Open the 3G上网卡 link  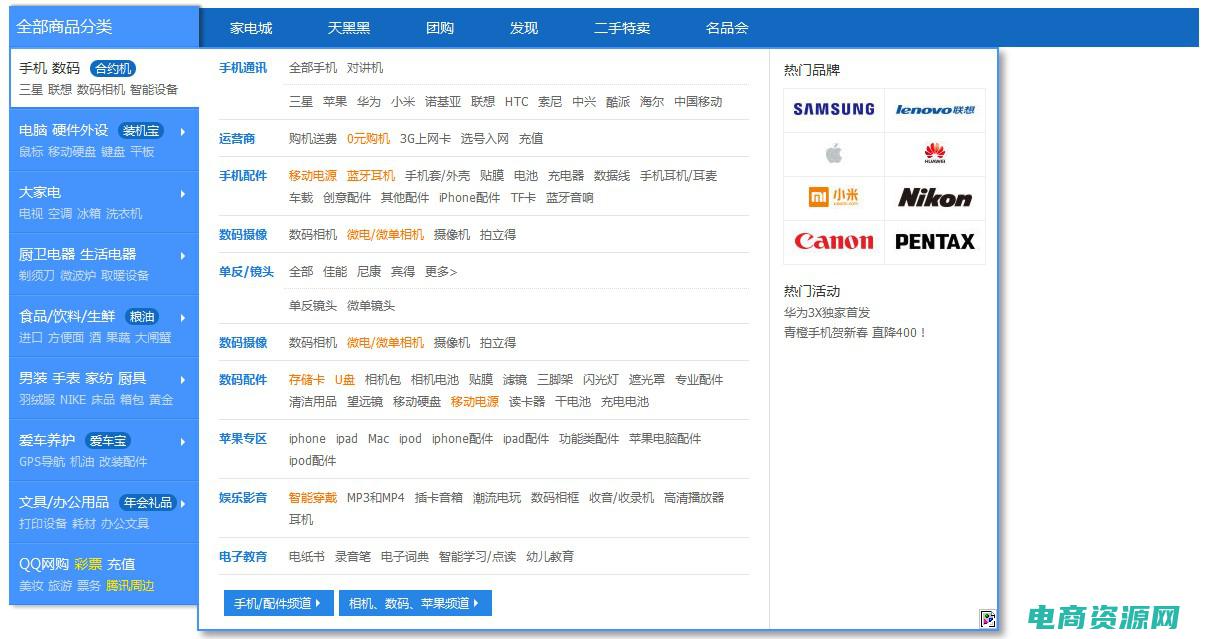coord(425,139)
